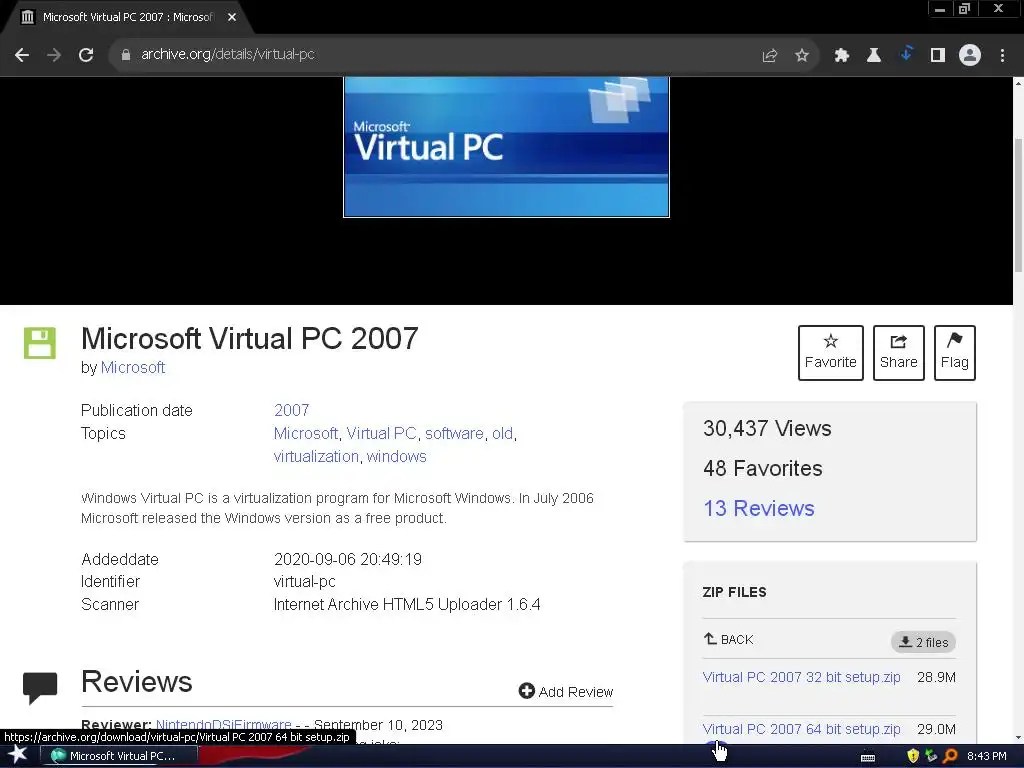
Task: Click Add Review
Action: [x=566, y=692]
